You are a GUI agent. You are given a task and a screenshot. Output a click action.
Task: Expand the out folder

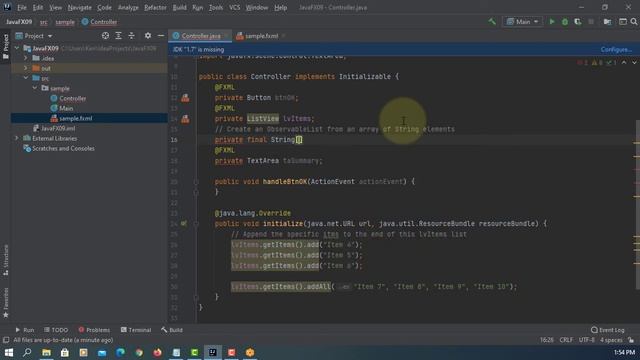click(x=26, y=68)
